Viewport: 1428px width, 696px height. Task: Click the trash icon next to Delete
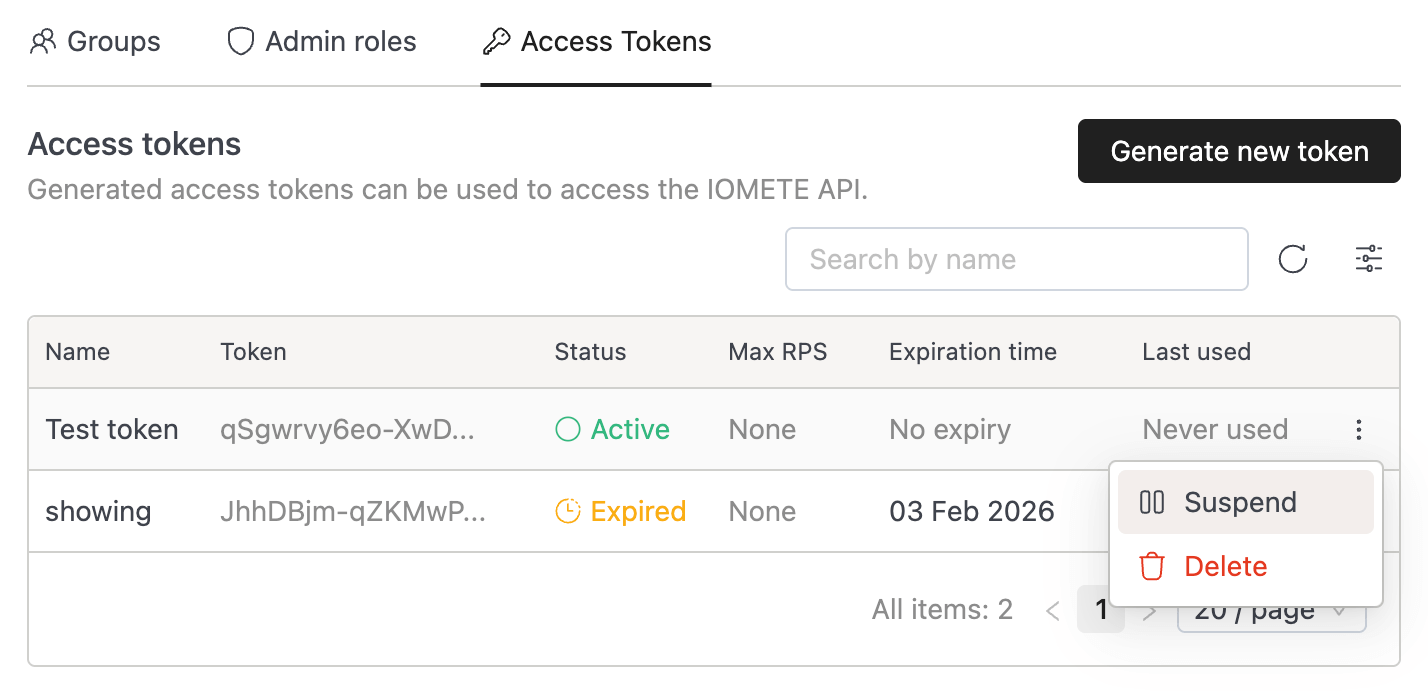coord(1152,567)
